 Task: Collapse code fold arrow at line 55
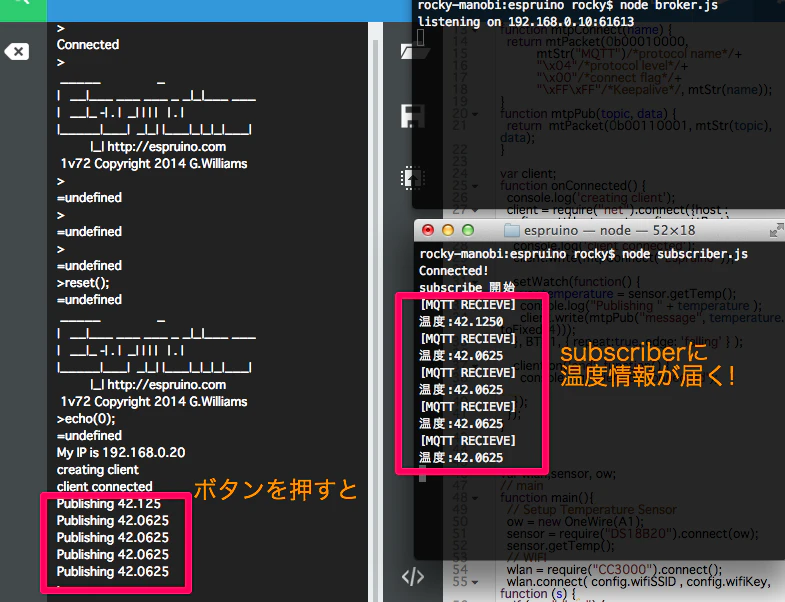click(475, 582)
